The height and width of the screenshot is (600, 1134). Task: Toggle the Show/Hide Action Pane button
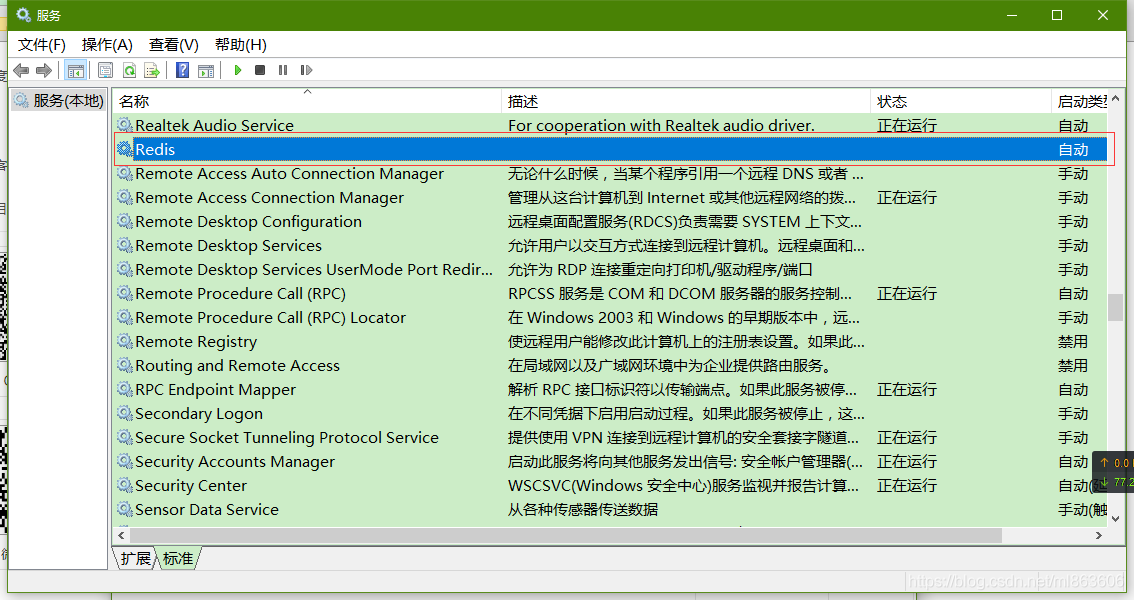tap(206, 70)
